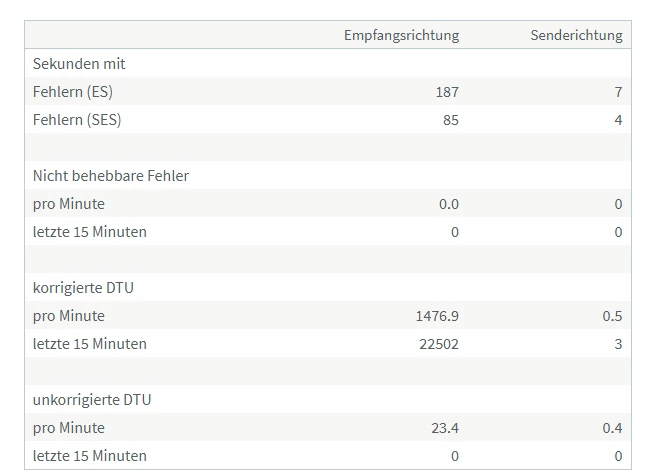Click the Senderichtung column header
The height and width of the screenshot is (476, 651).
[576, 35]
